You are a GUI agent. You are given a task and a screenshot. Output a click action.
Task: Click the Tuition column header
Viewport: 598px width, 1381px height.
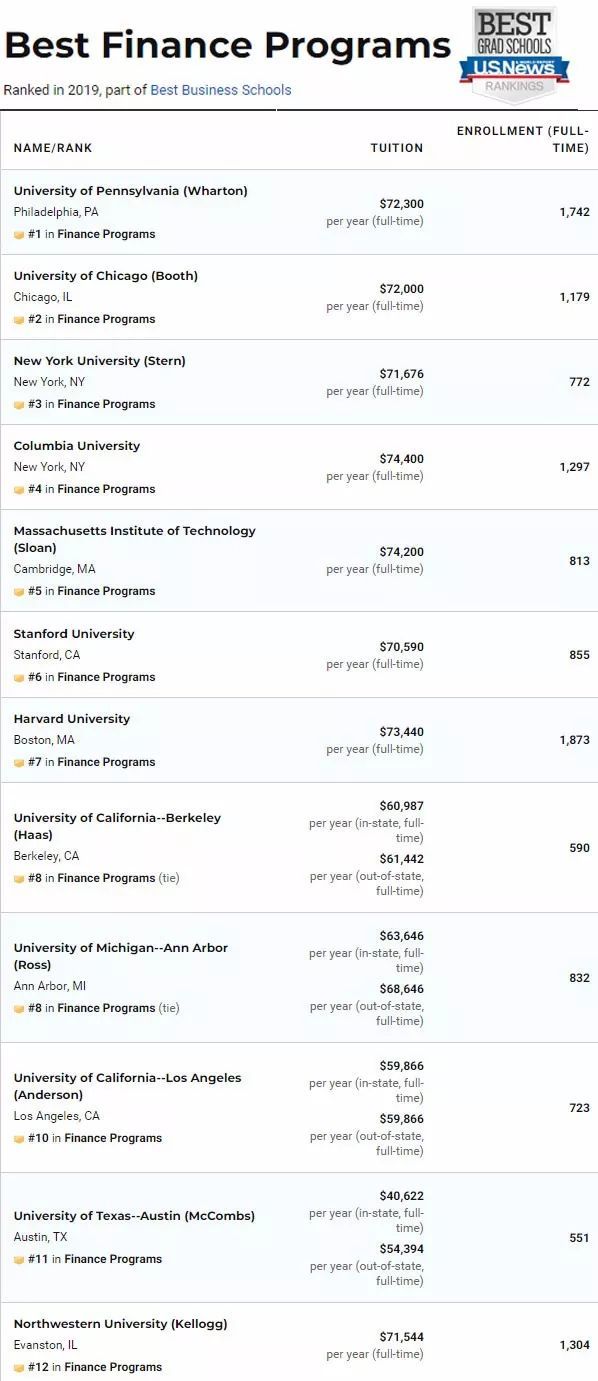pyautogui.click(x=397, y=148)
